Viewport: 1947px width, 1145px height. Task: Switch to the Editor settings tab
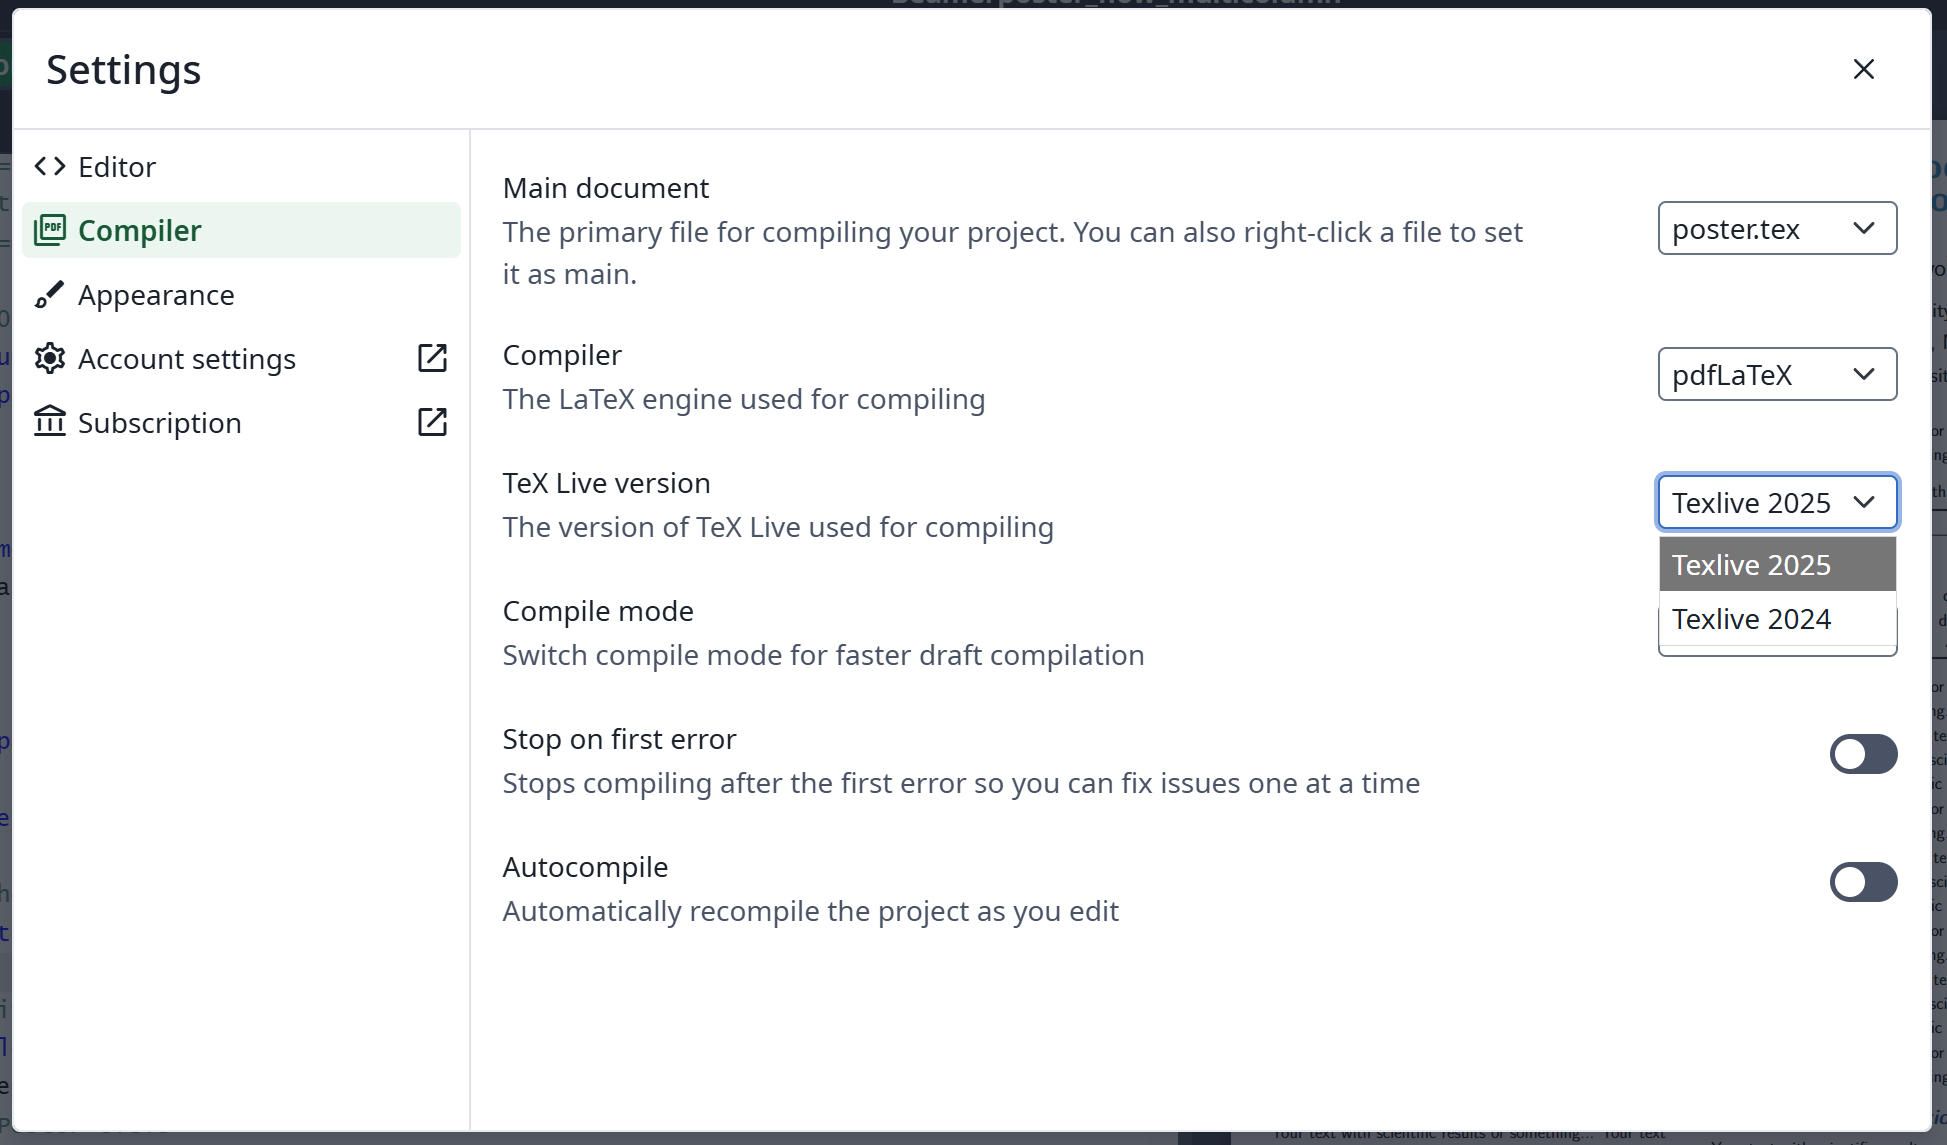(117, 167)
